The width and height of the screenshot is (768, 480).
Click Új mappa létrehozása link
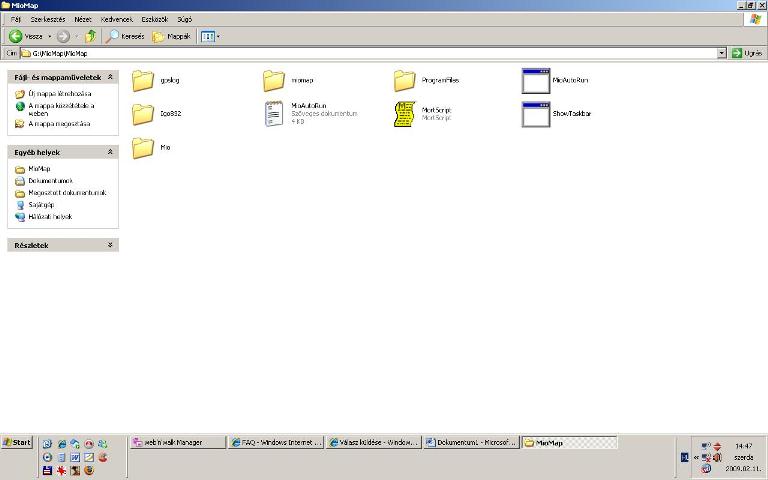(60, 94)
